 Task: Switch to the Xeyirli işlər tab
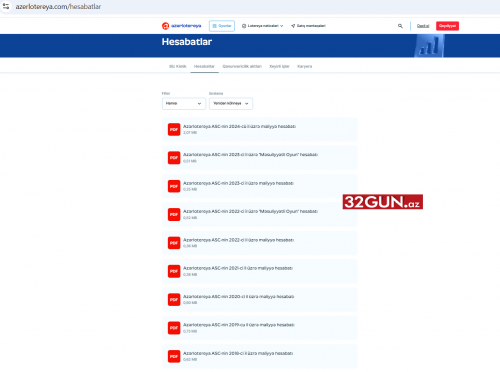pos(279,66)
